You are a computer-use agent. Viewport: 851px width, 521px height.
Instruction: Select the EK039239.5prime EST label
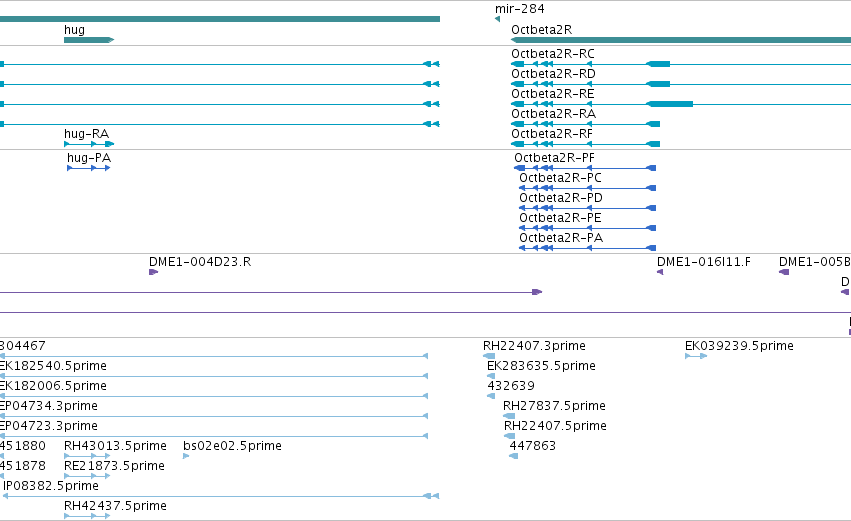[x=739, y=346]
